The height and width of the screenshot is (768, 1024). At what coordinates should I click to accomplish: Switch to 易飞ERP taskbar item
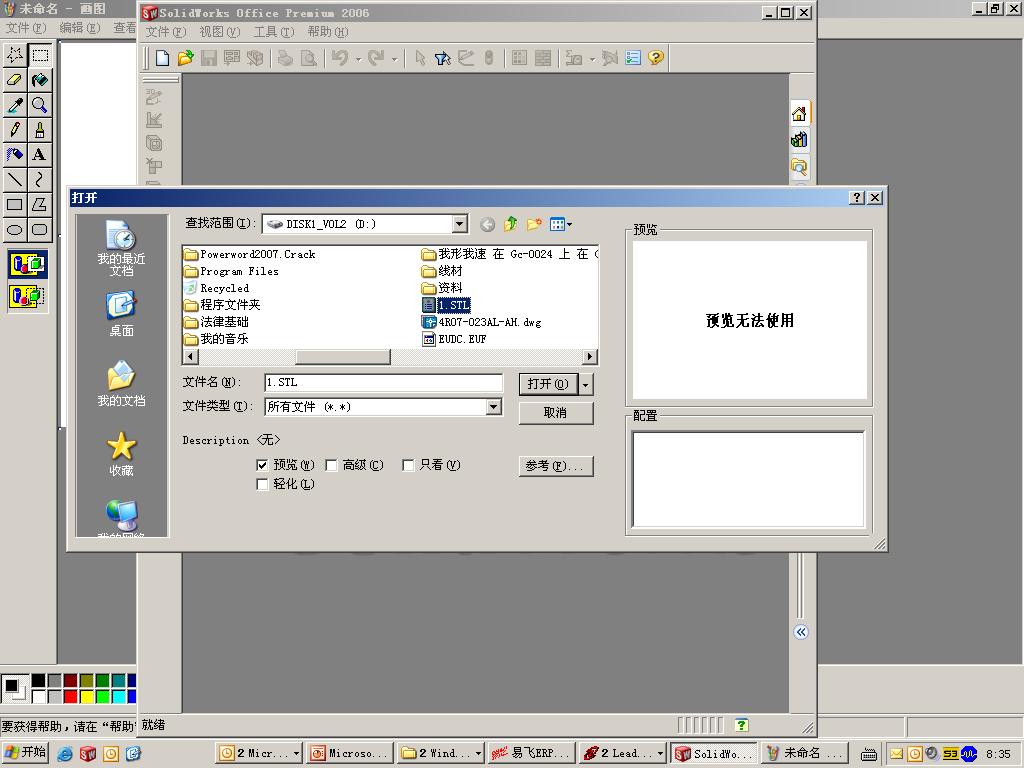[x=532, y=753]
